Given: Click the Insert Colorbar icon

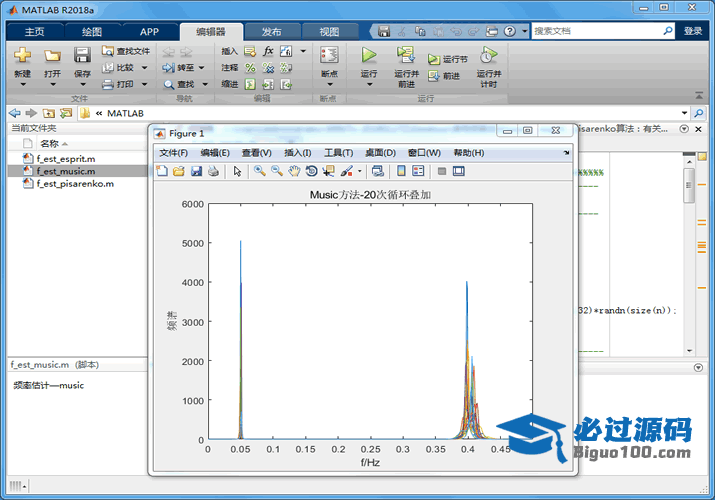Looking at the screenshot, I should (x=401, y=171).
